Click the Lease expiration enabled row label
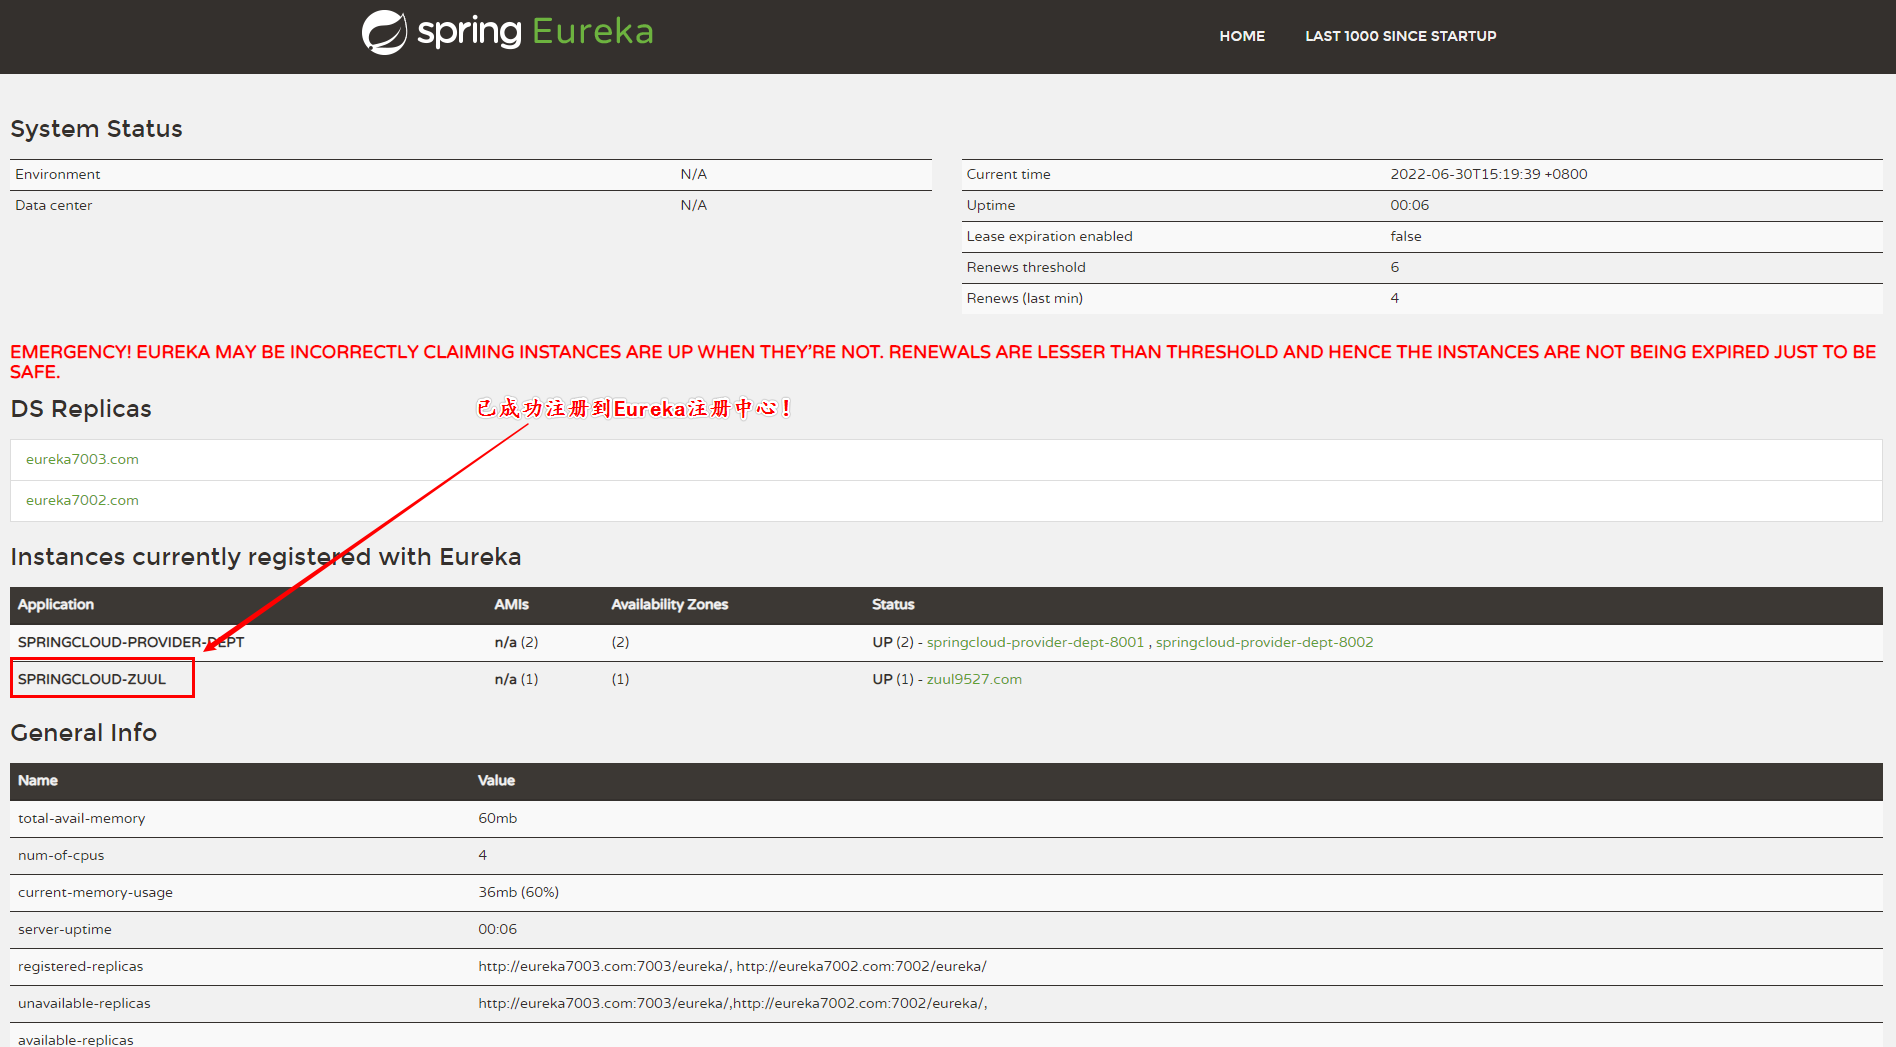The height and width of the screenshot is (1047, 1896). (x=1049, y=236)
